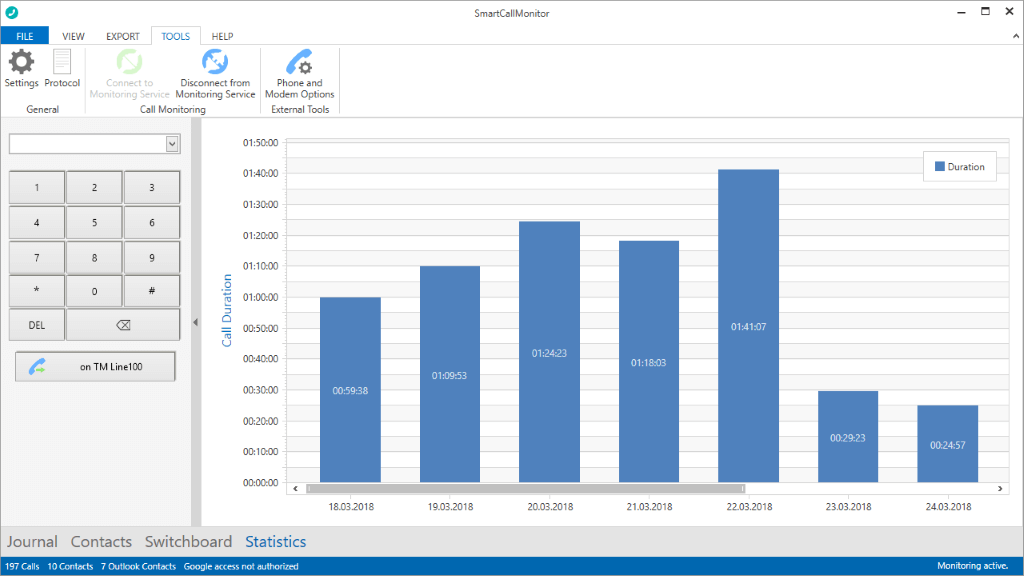
Task: Click the 22.03.2018 date axis label
Action: point(749,506)
